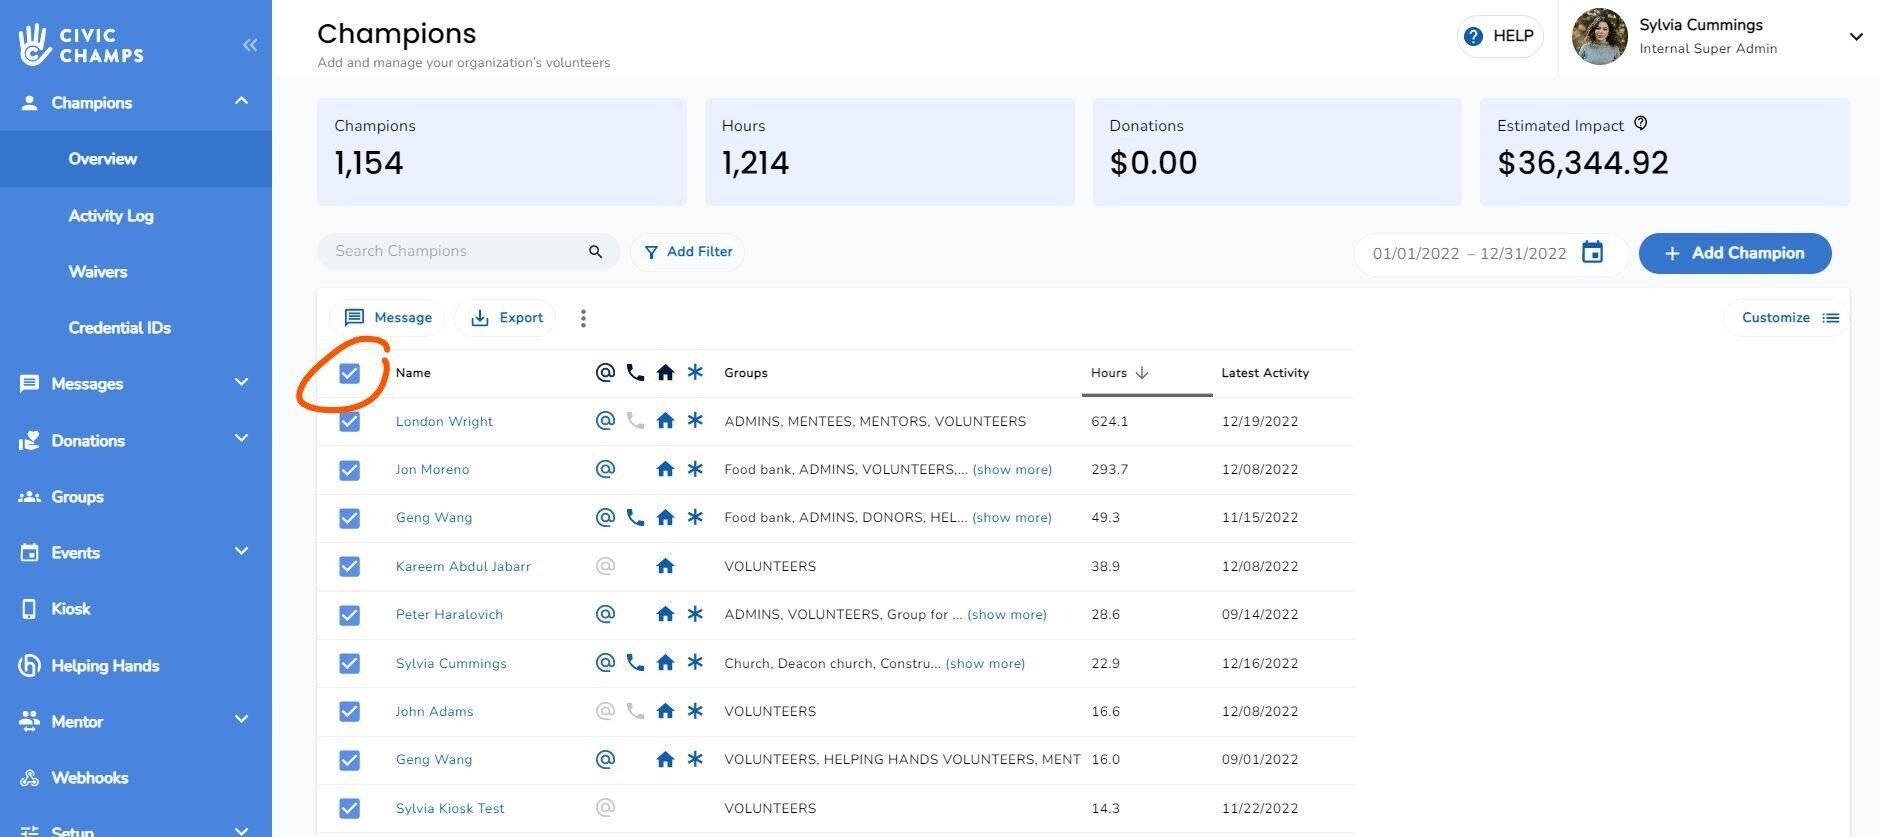Uncheck the select-all header checkbox
Image resolution: width=1880 pixels, height=837 pixels.
click(x=349, y=374)
